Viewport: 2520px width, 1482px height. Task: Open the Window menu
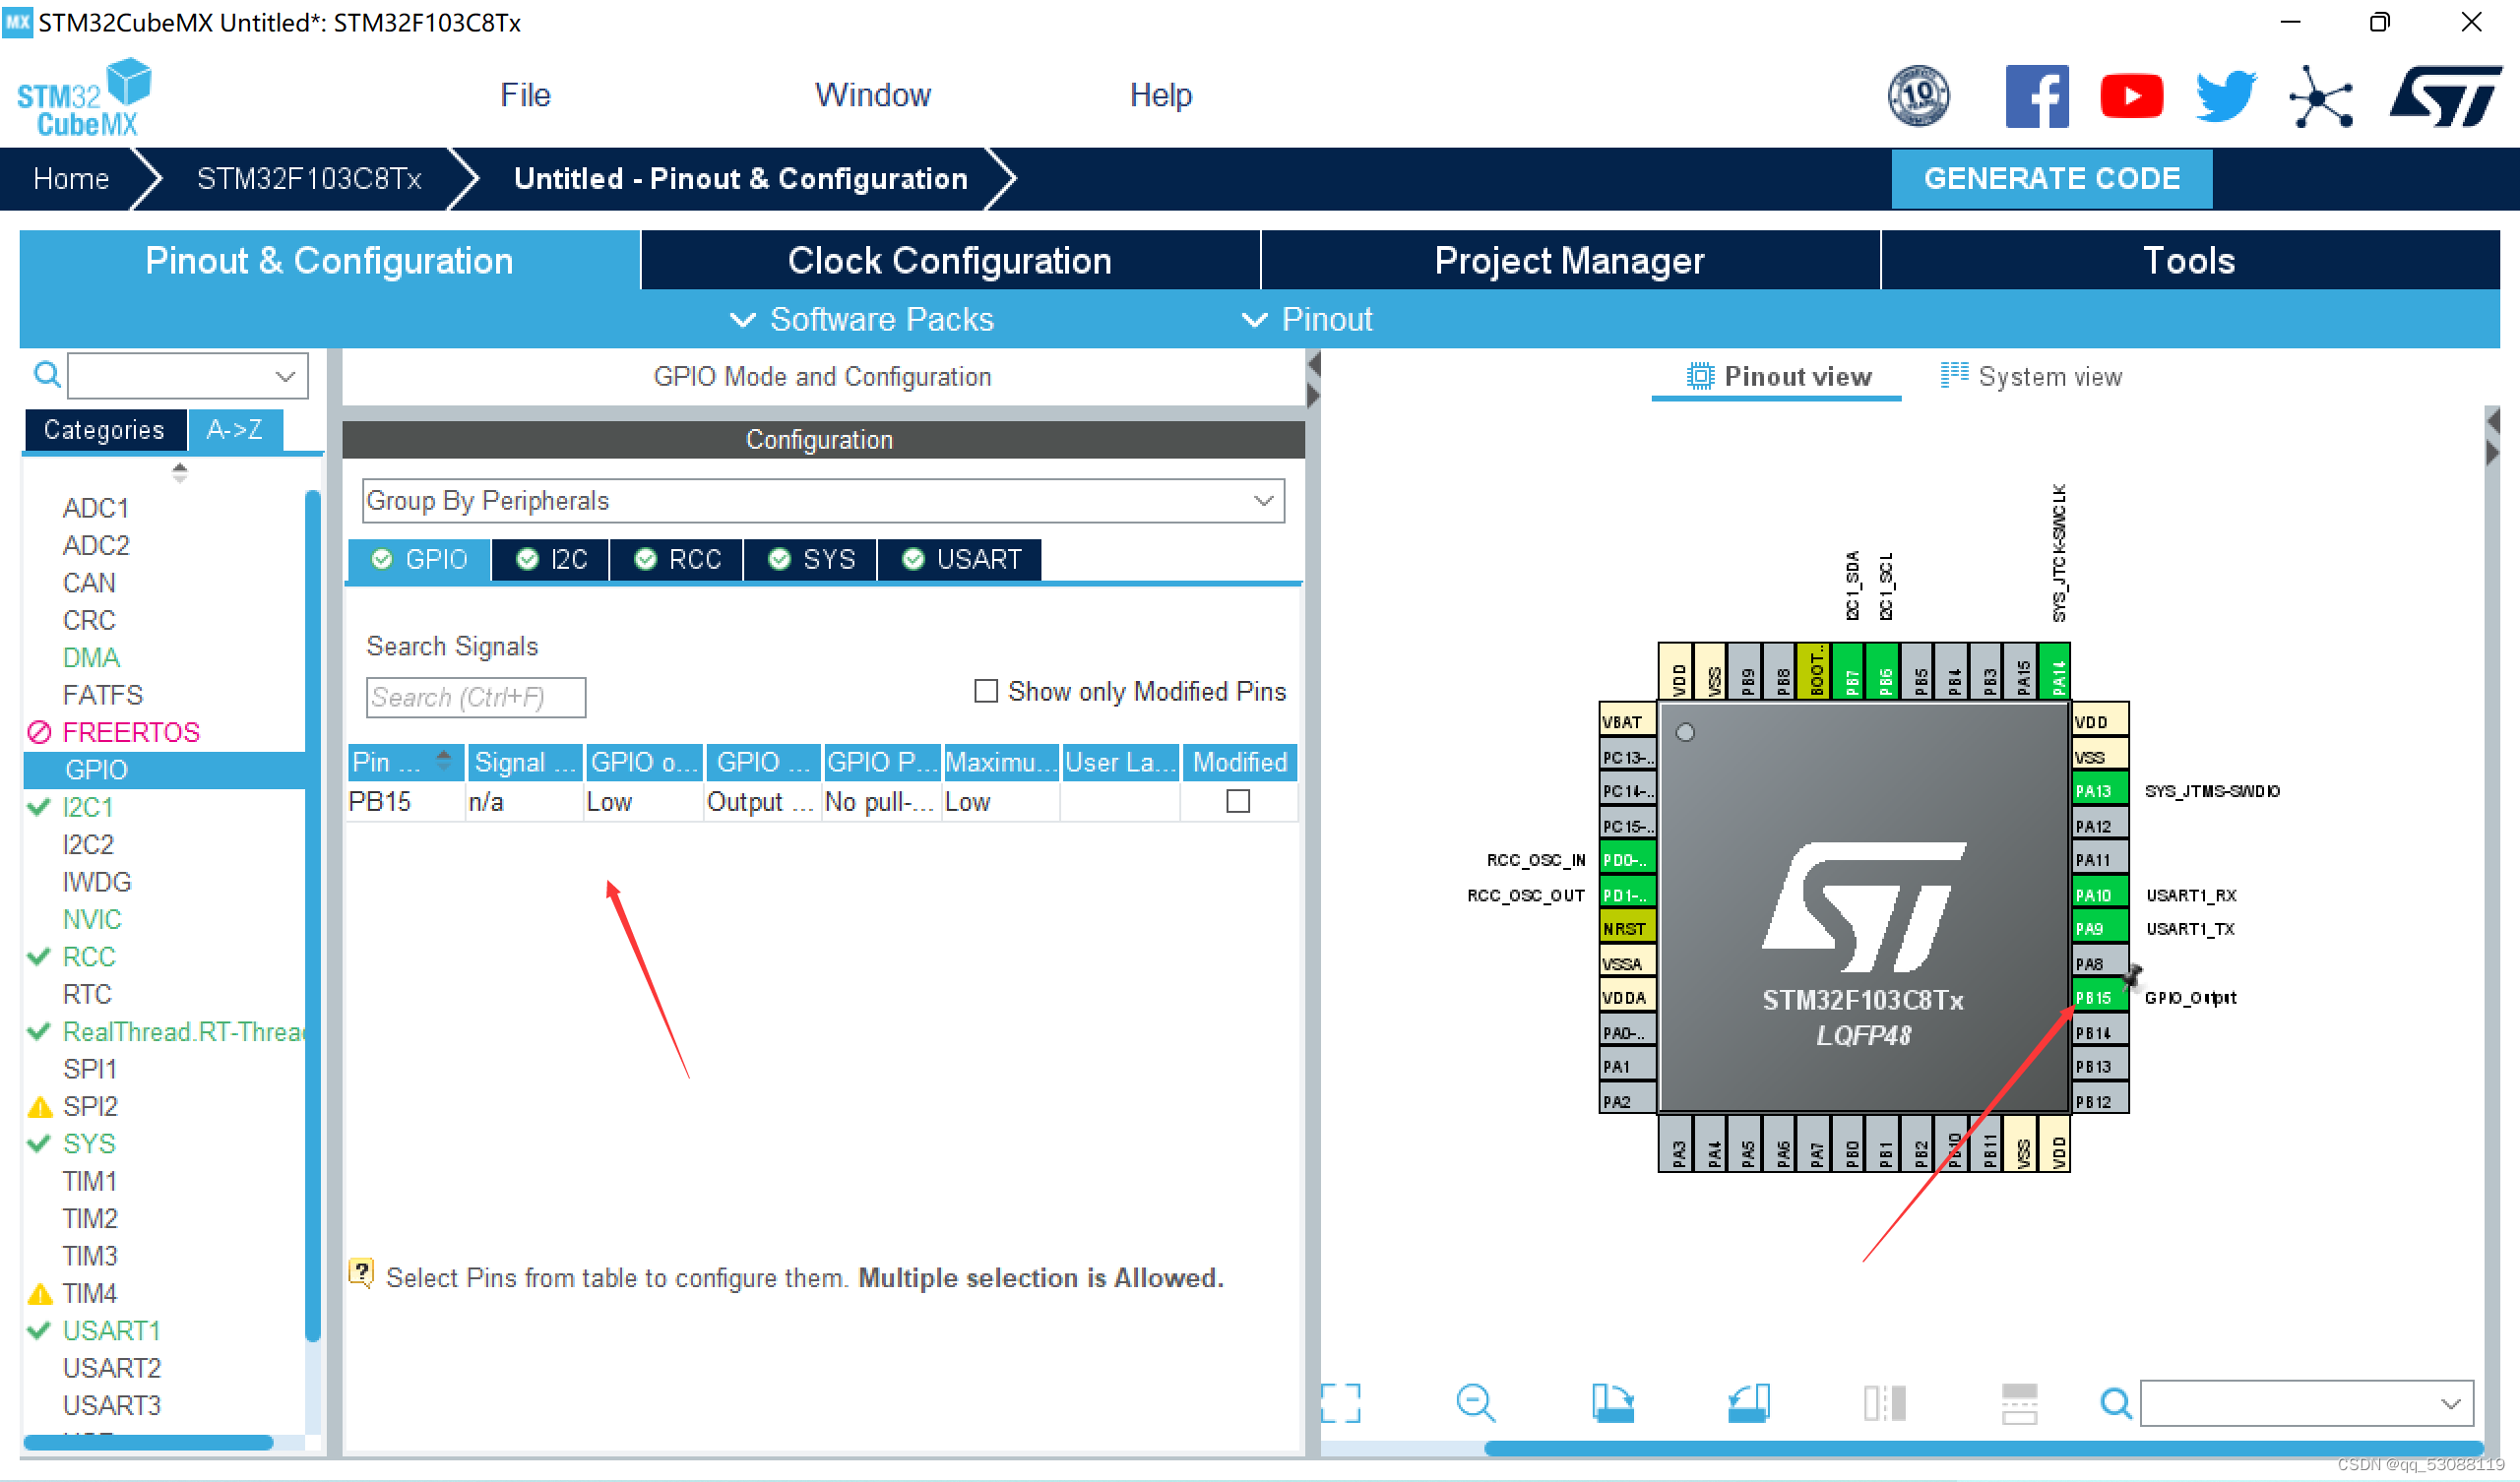[x=872, y=95]
